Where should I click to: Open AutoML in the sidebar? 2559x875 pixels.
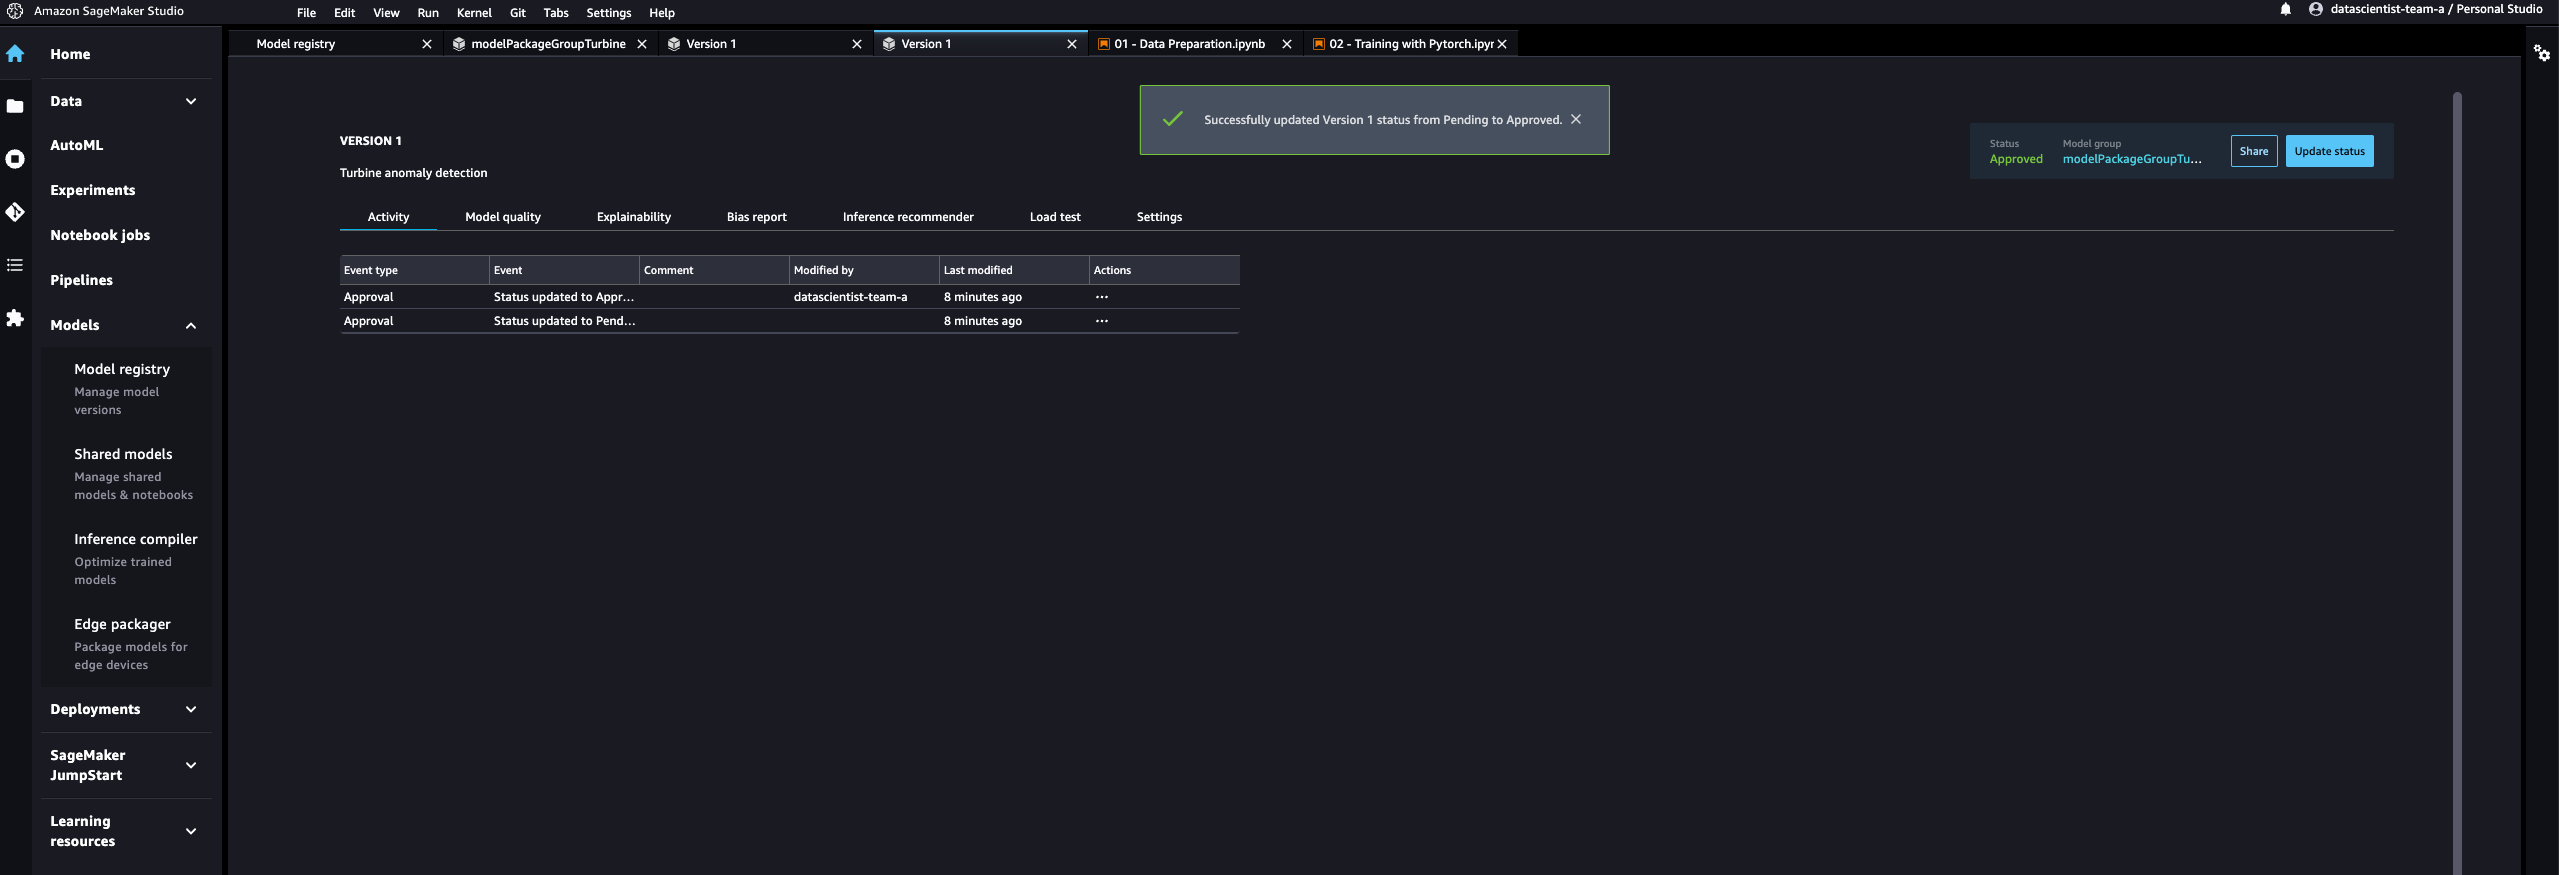[77, 145]
